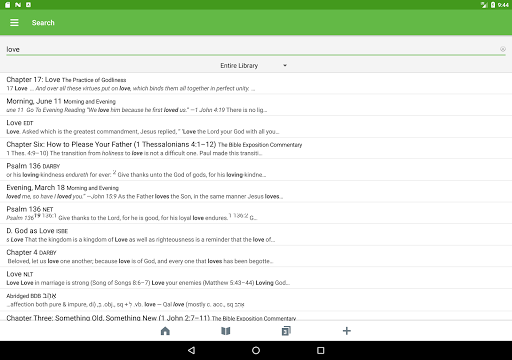Viewport: 512px width, 360px height.
Task: Select the D. God as Love ISBE entry
Action: [256, 235]
